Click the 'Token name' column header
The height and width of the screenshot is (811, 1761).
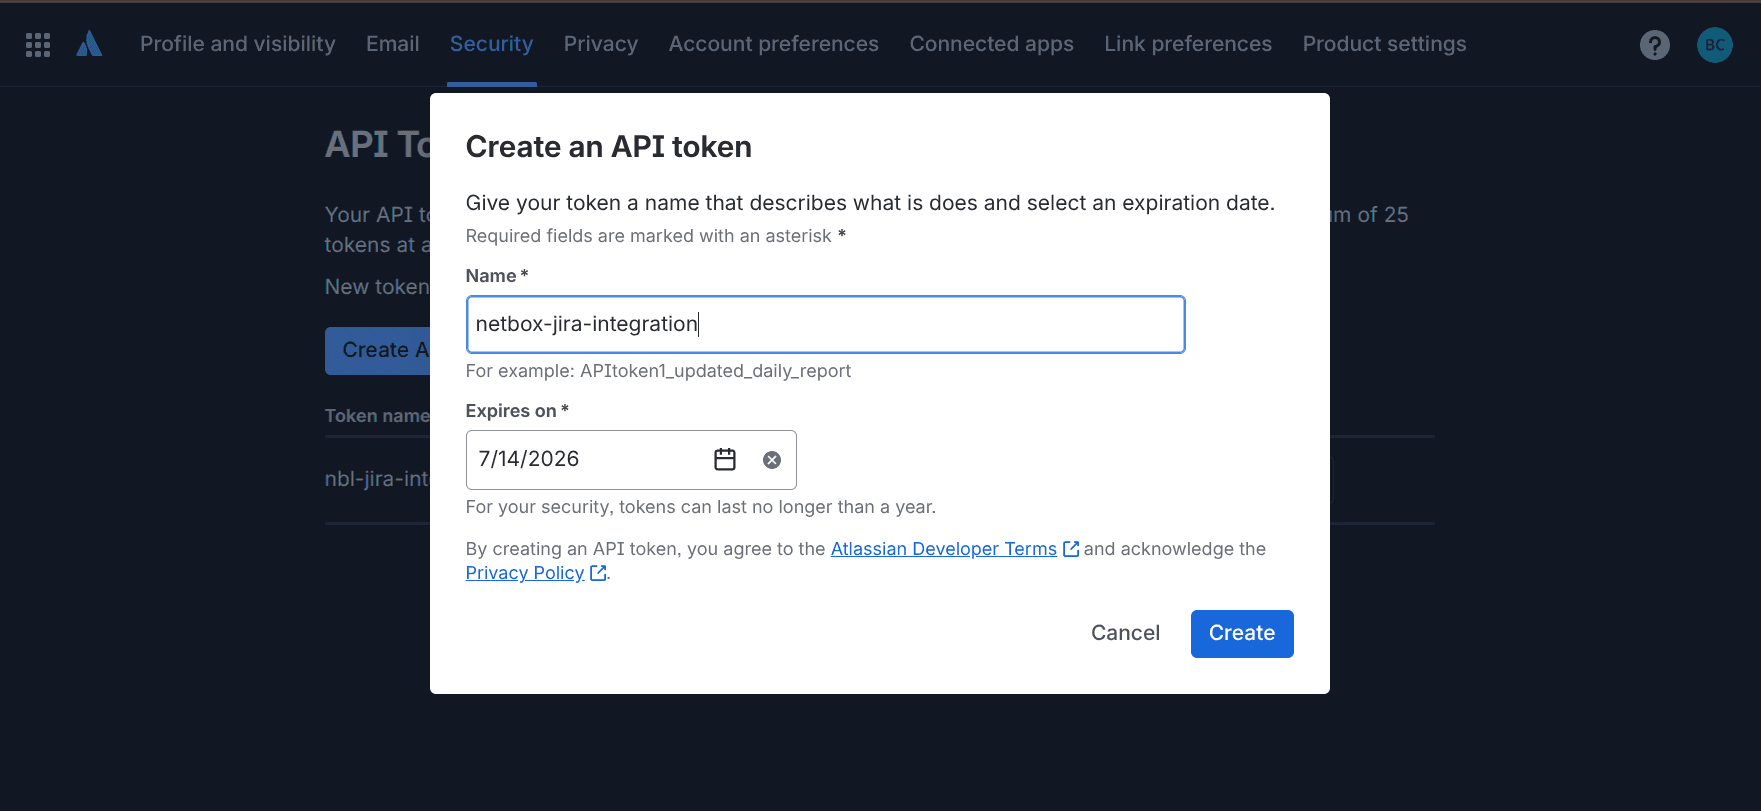[x=377, y=416]
